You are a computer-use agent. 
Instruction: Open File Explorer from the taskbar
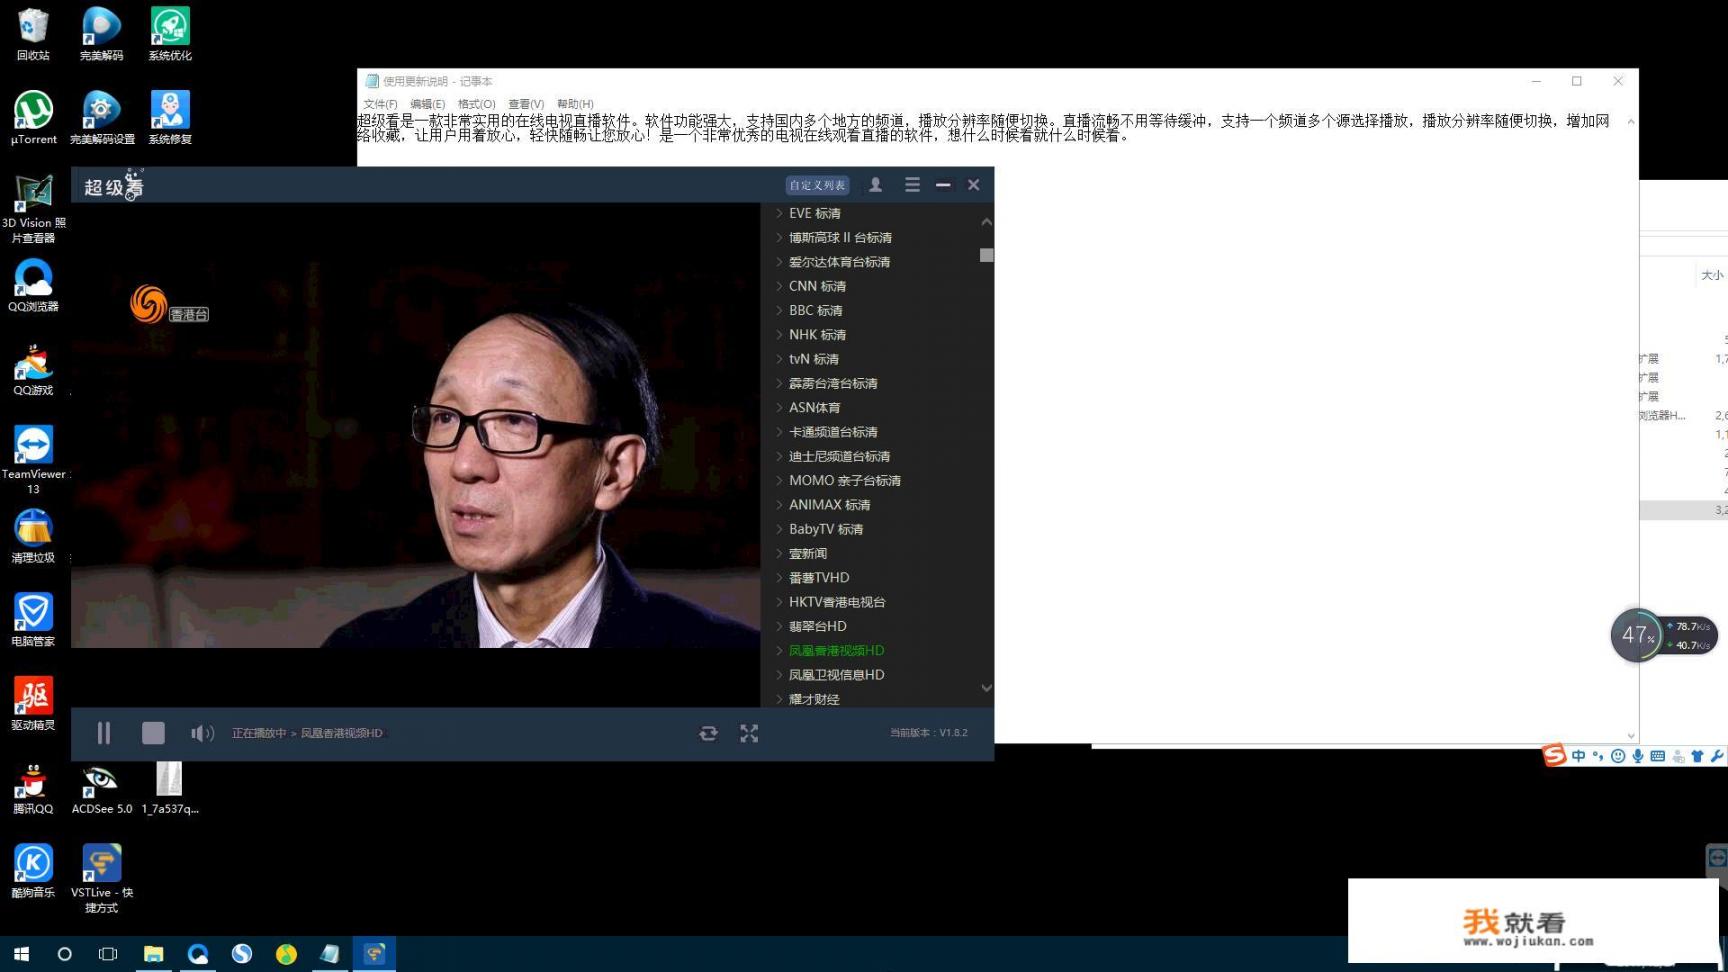coord(153,954)
